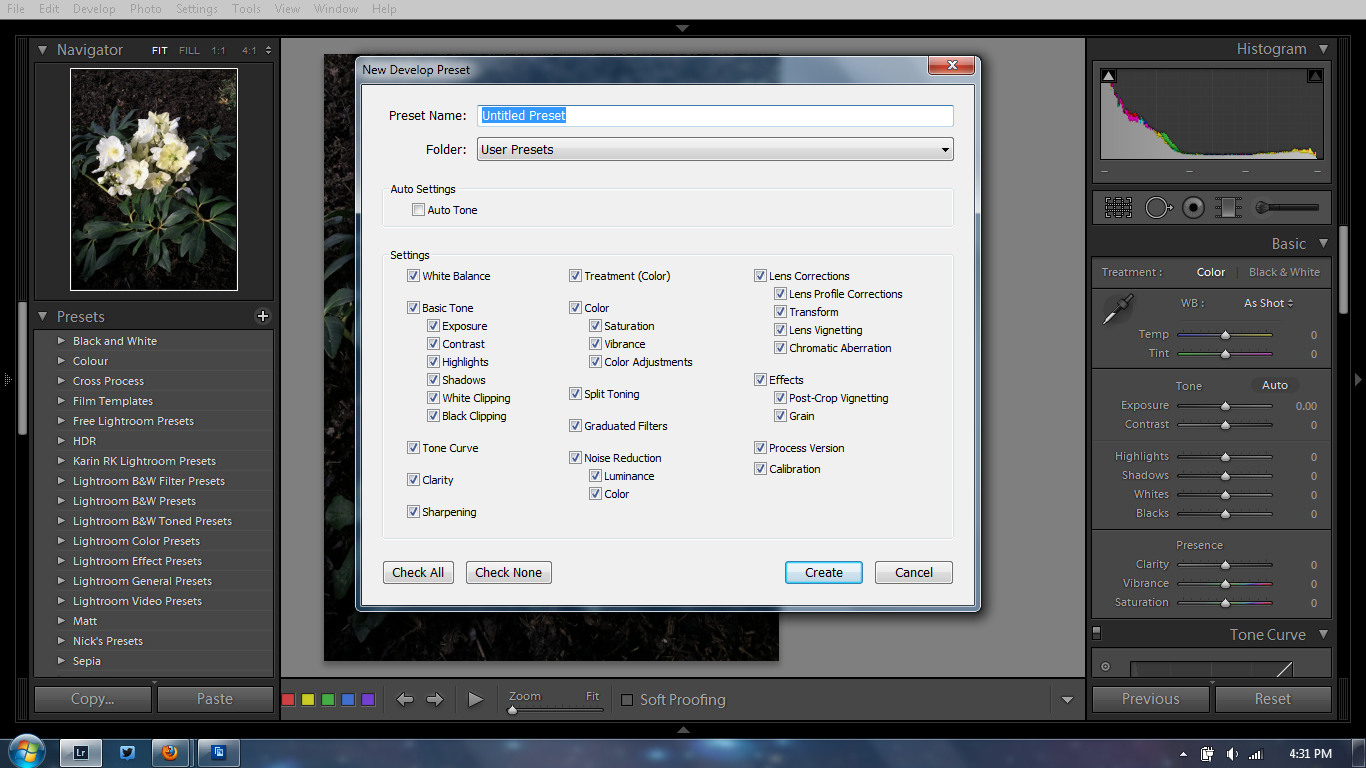Open the Lightroom taskbar icon

click(x=81, y=753)
